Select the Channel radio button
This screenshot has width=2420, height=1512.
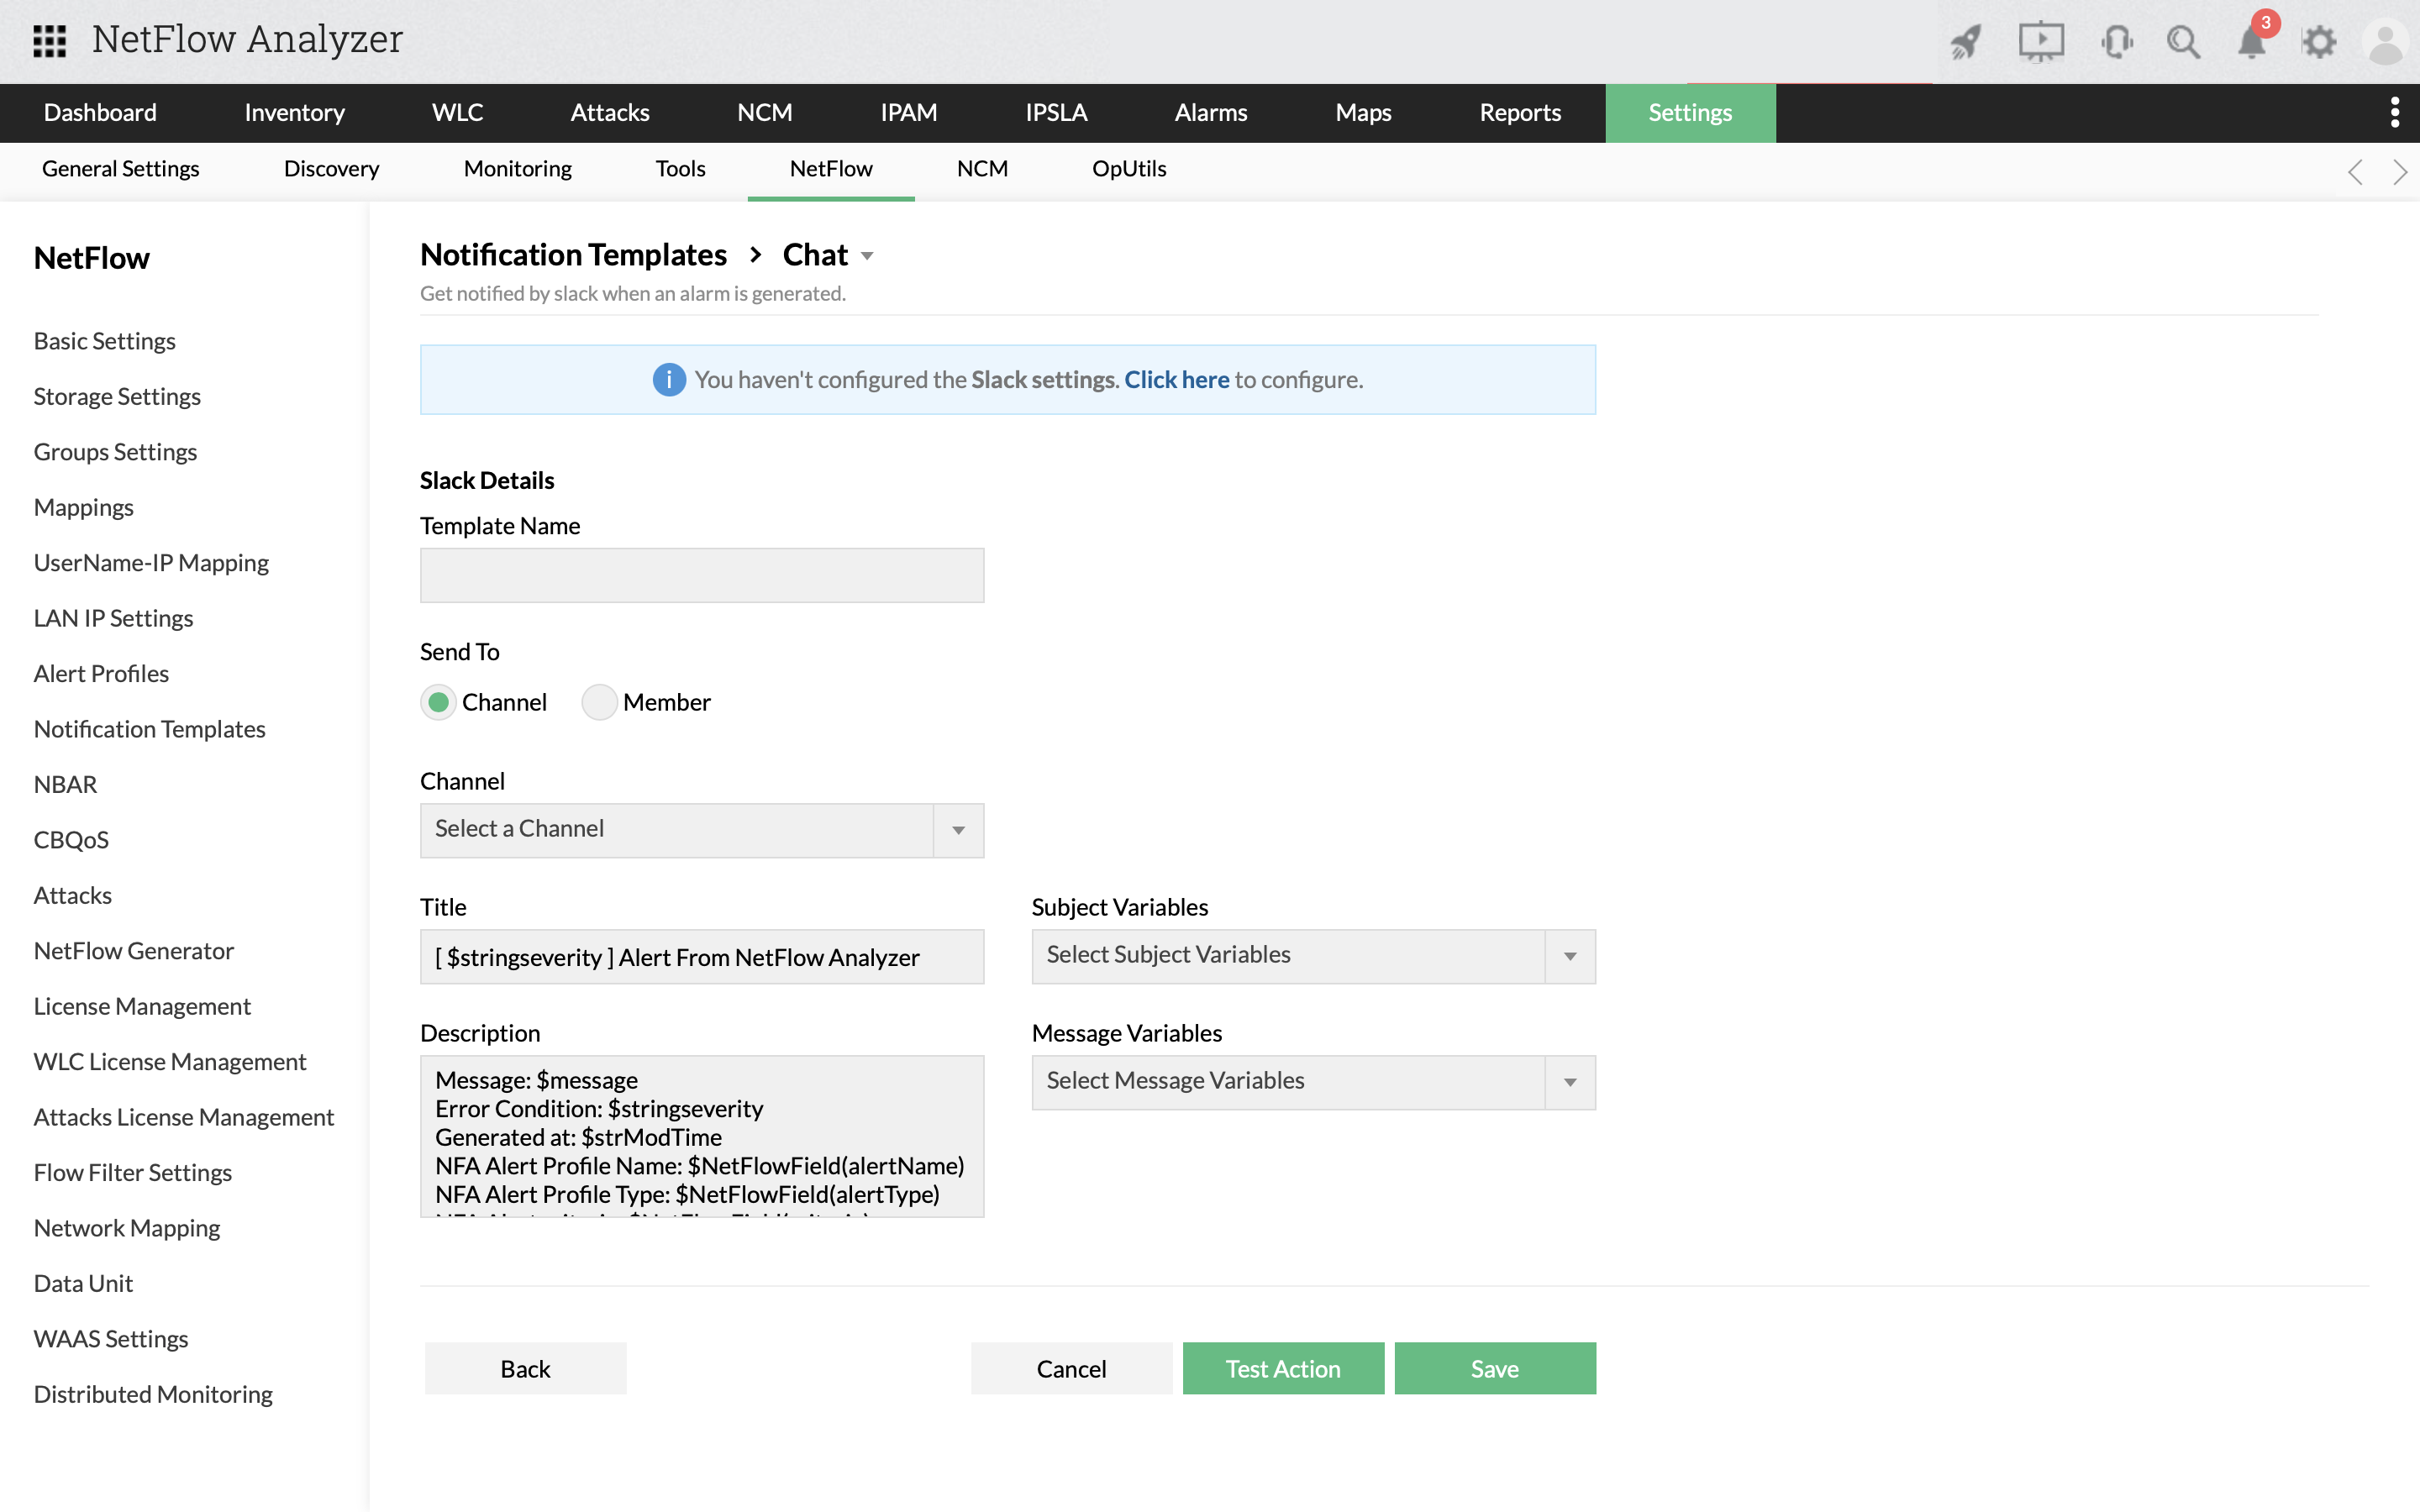click(438, 702)
